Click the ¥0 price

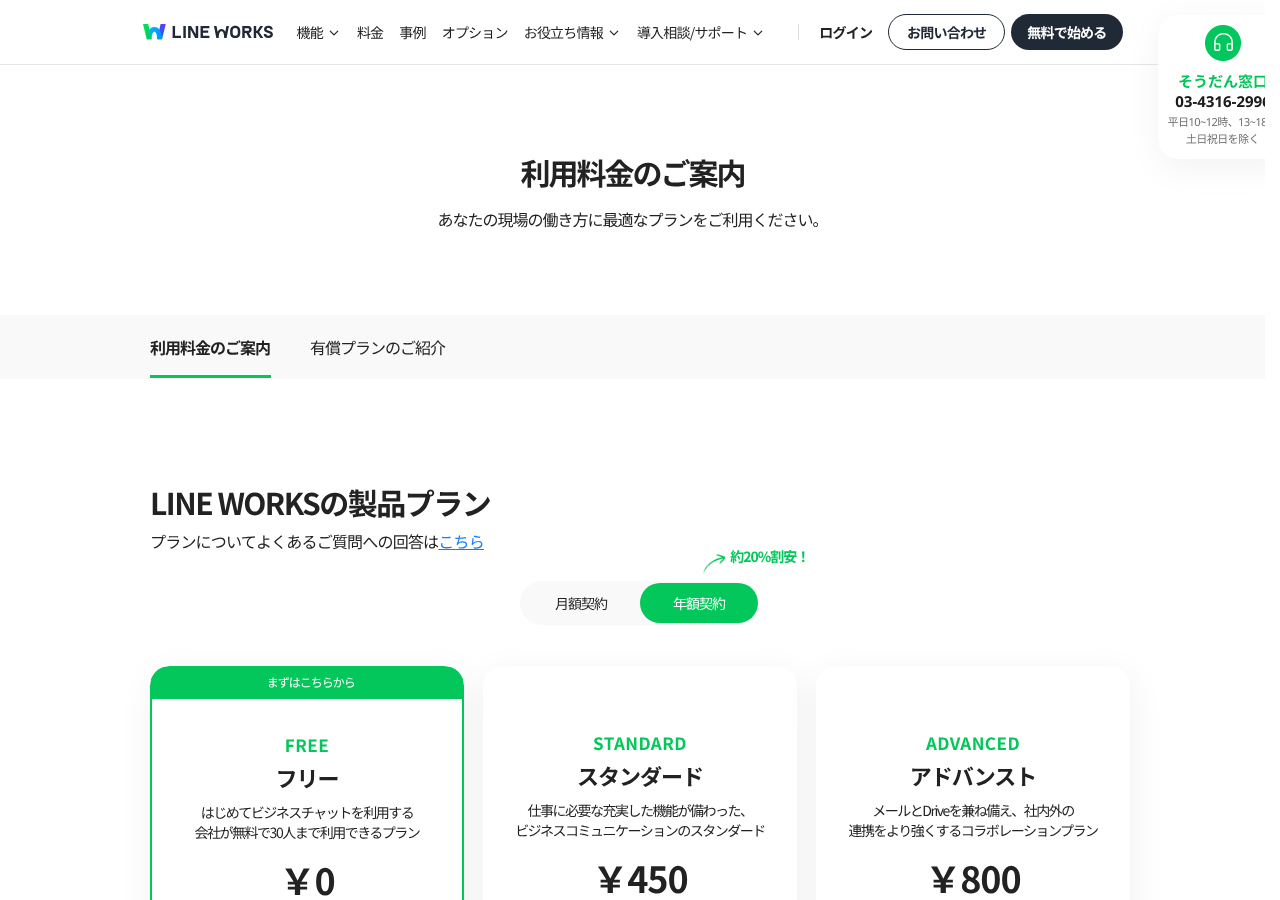[309, 882]
